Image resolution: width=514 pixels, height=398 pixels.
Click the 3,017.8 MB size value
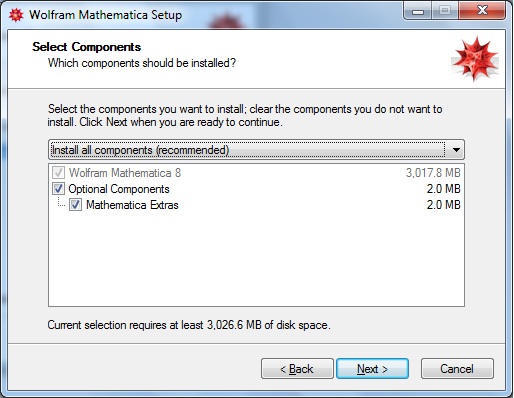tap(433, 173)
